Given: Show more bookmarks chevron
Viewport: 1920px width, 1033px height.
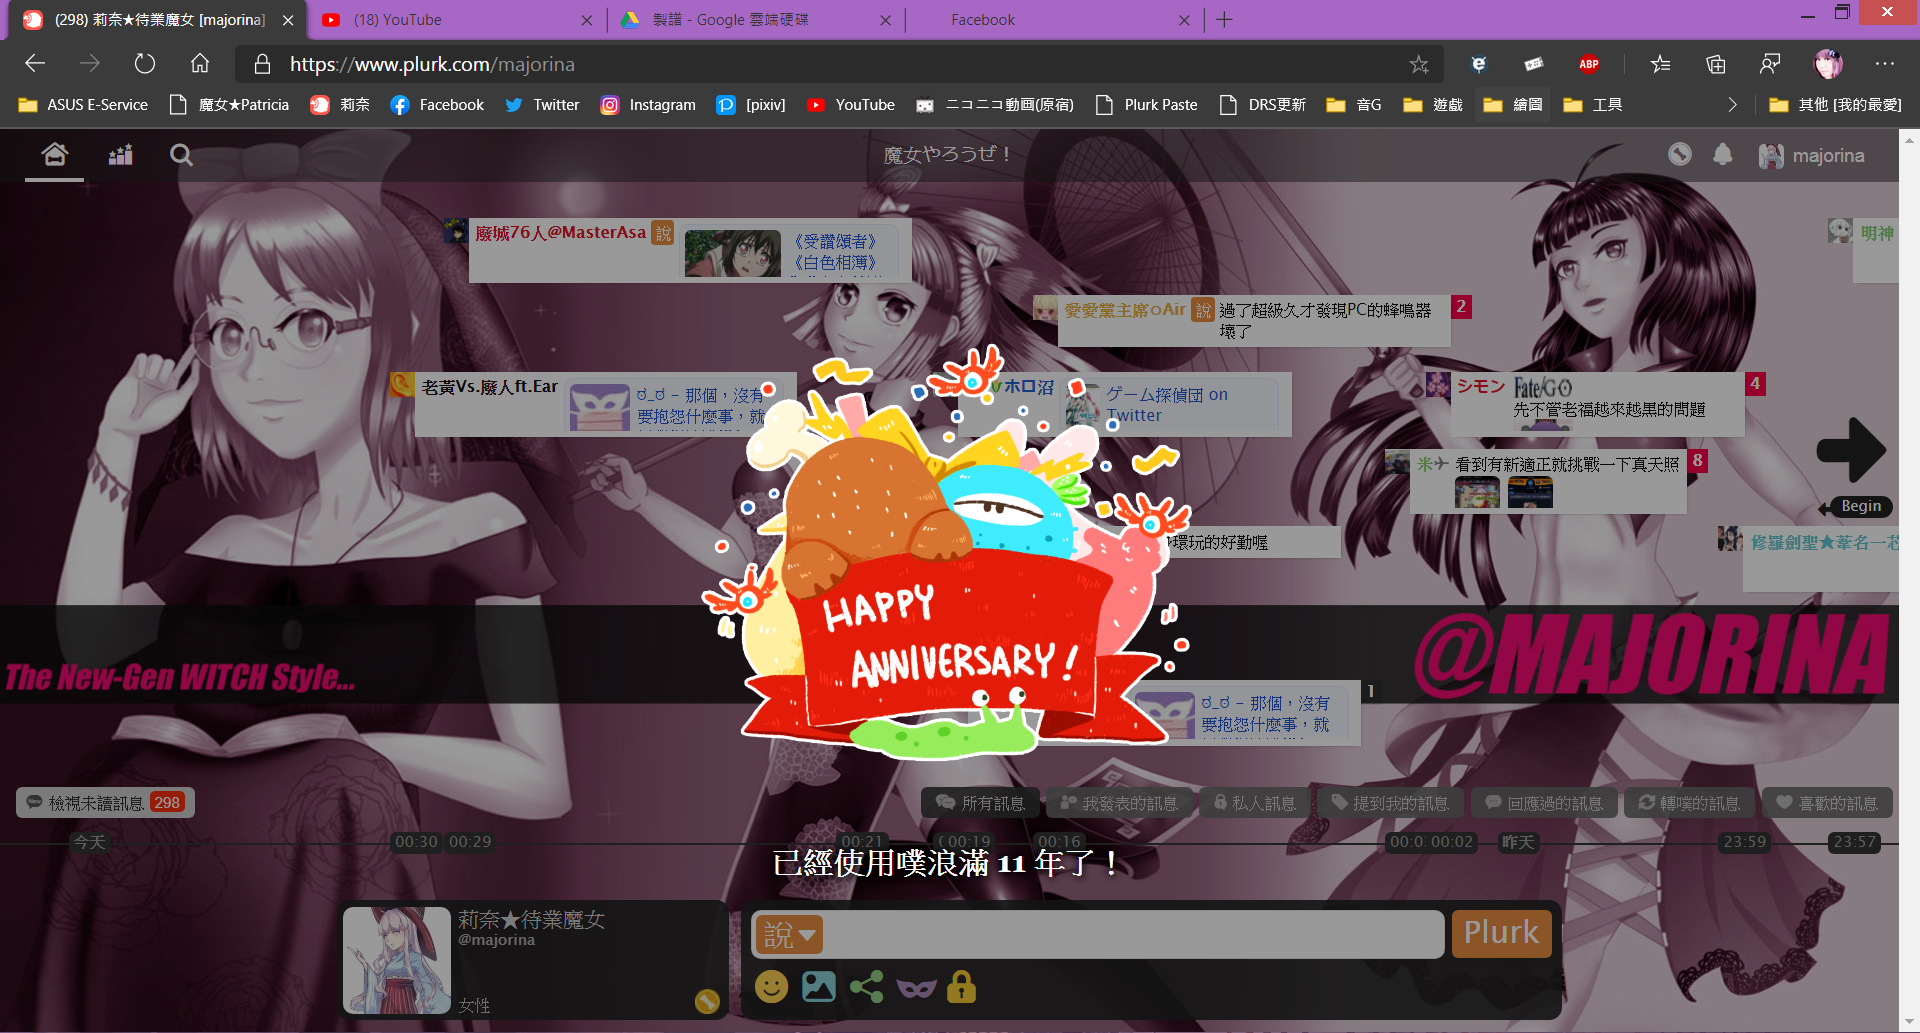Looking at the screenshot, I should pyautogui.click(x=1733, y=105).
